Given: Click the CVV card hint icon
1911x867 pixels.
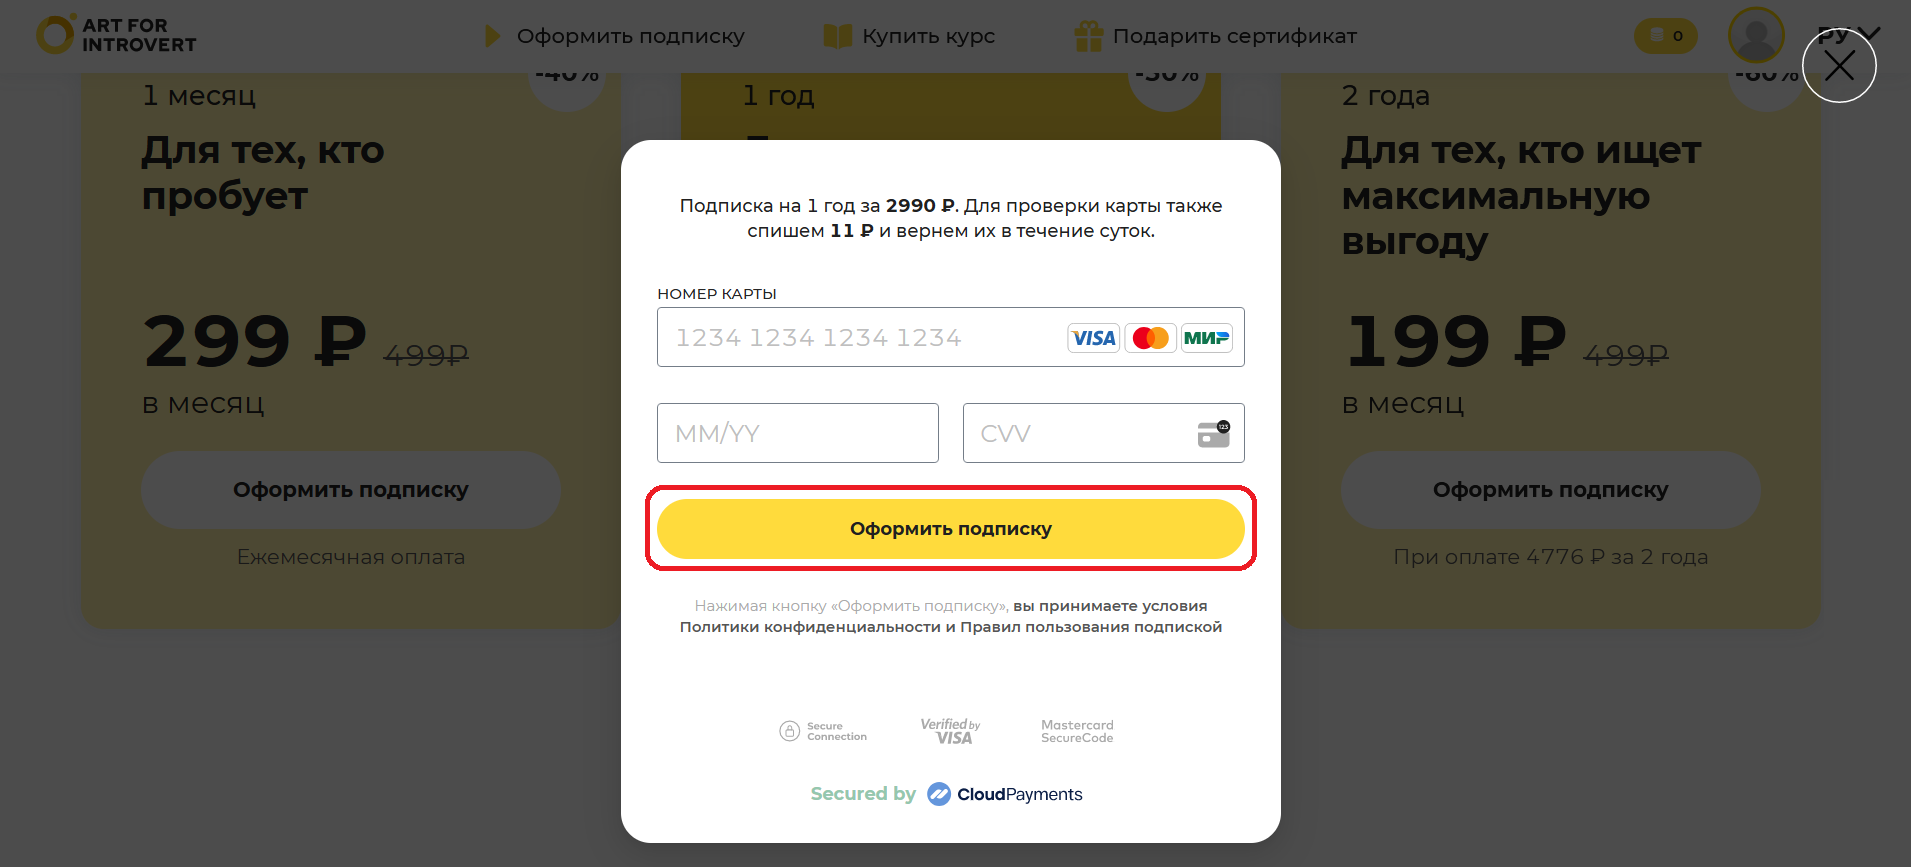Looking at the screenshot, I should click(x=1213, y=433).
